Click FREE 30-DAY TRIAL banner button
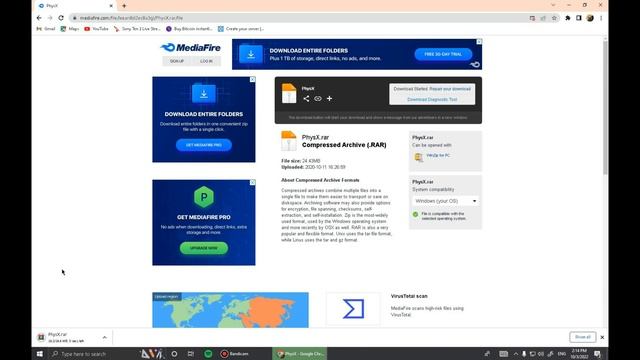Image resolution: width=640 pixels, height=360 pixels. [443, 54]
